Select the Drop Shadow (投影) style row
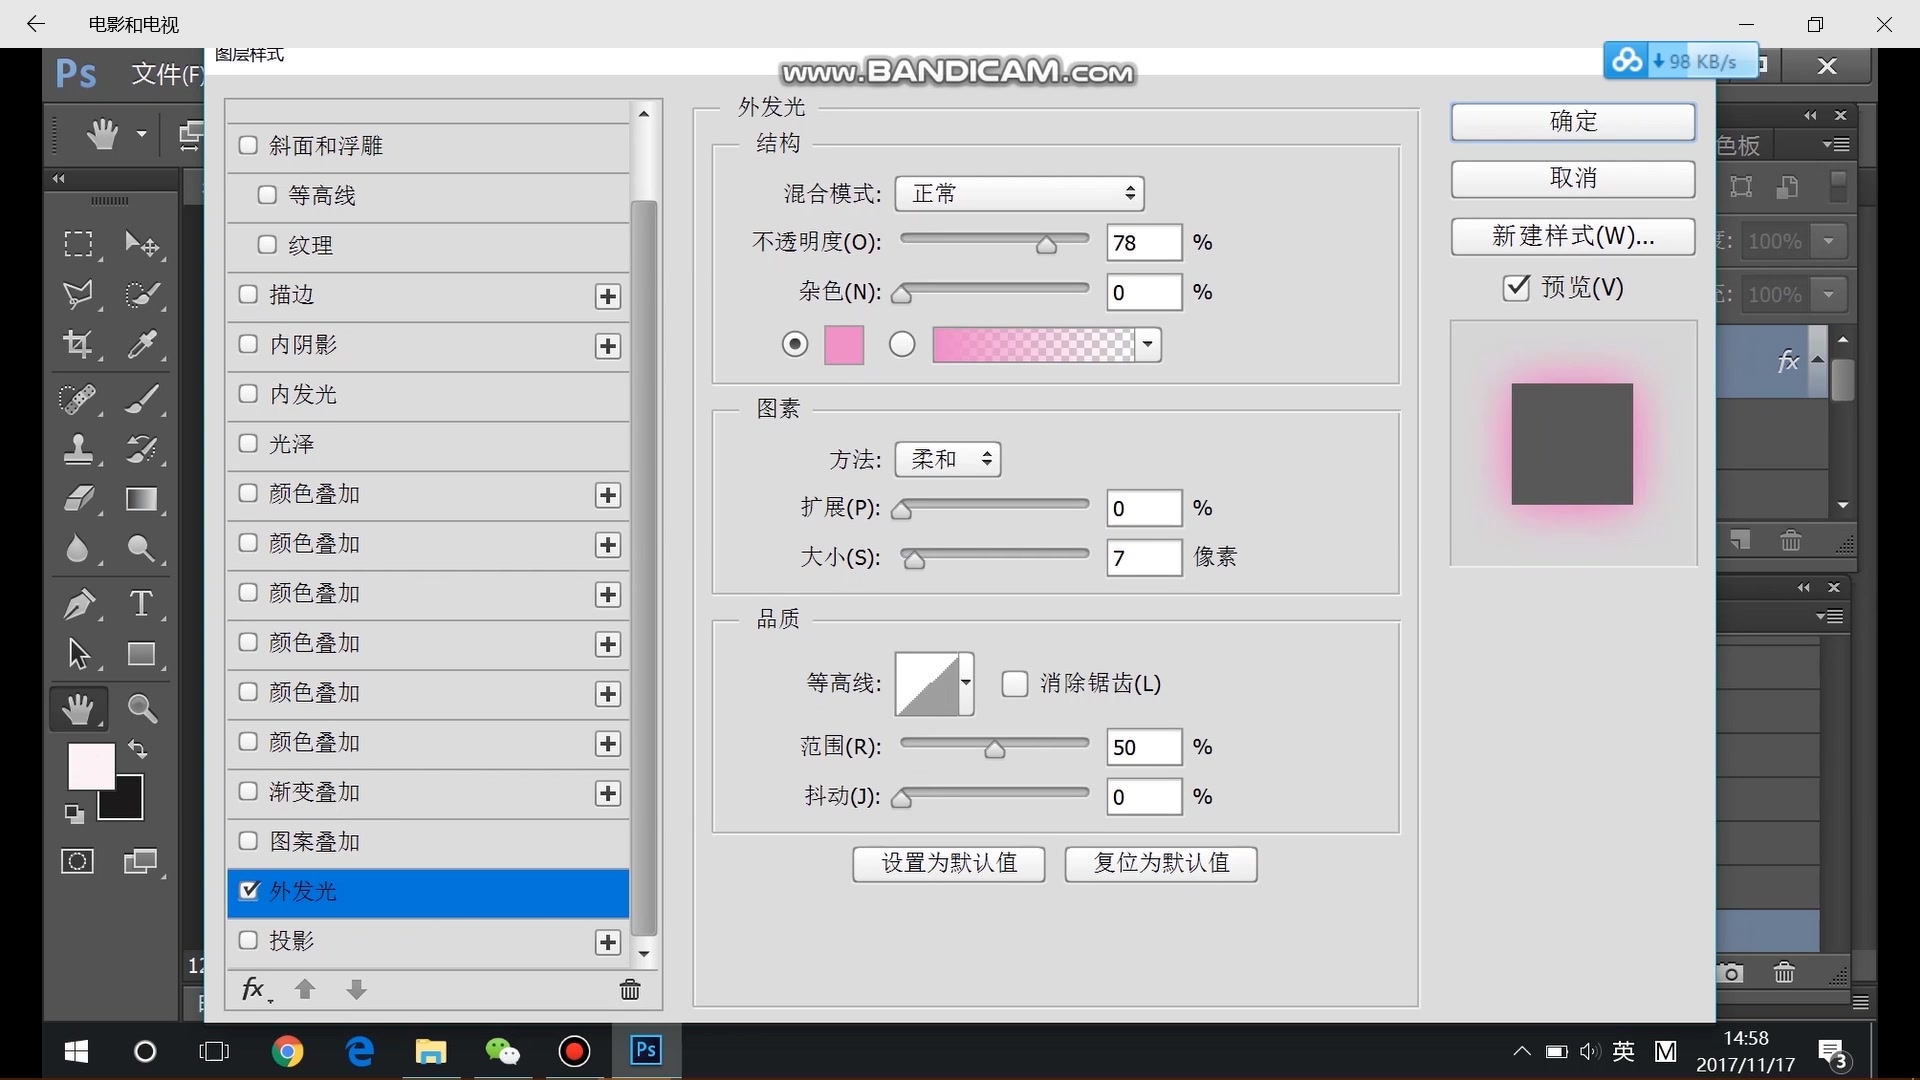This screenshot has height=1080, width=1920. [x=428, y=941]
